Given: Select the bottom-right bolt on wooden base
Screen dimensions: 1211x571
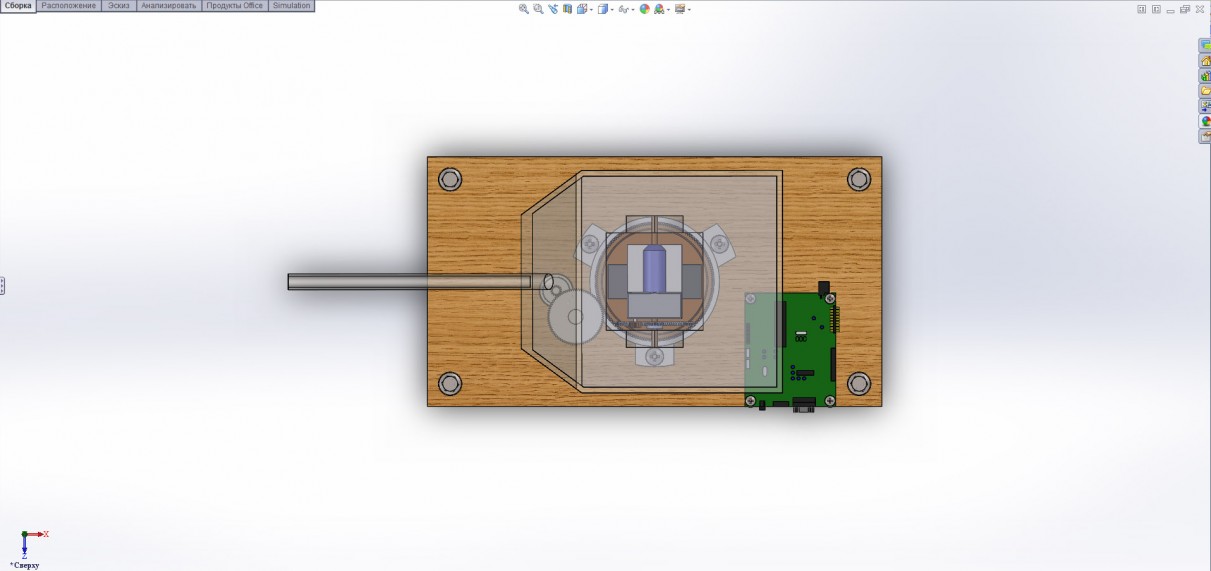Looking at the screenshot, I should tap(859, 383).
